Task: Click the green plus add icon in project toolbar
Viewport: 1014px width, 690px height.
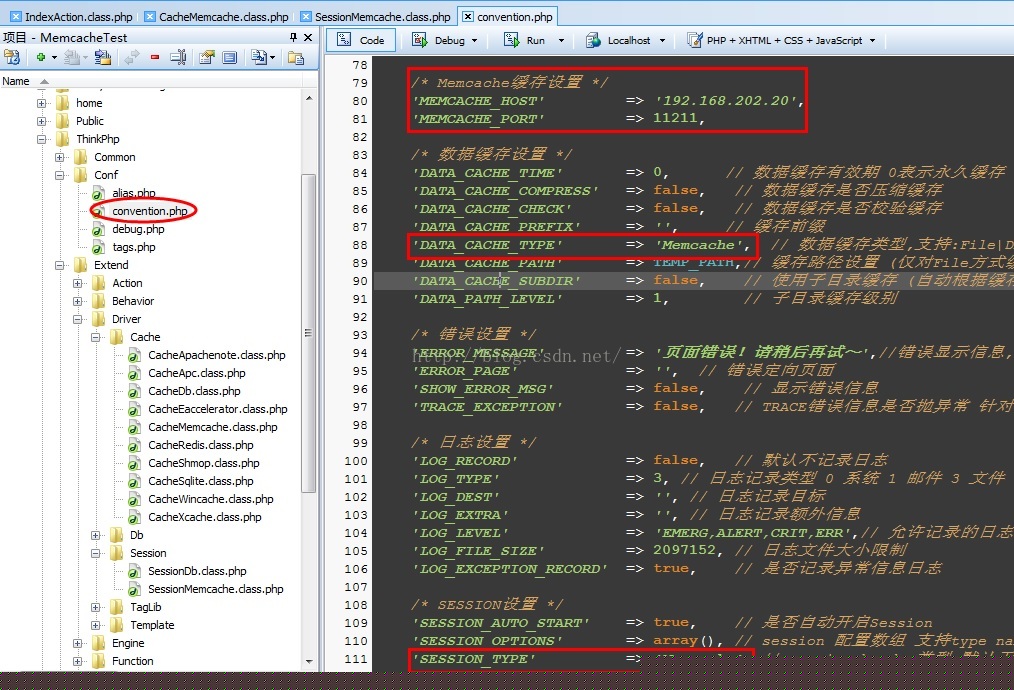Action: click(x=41, y=58)
